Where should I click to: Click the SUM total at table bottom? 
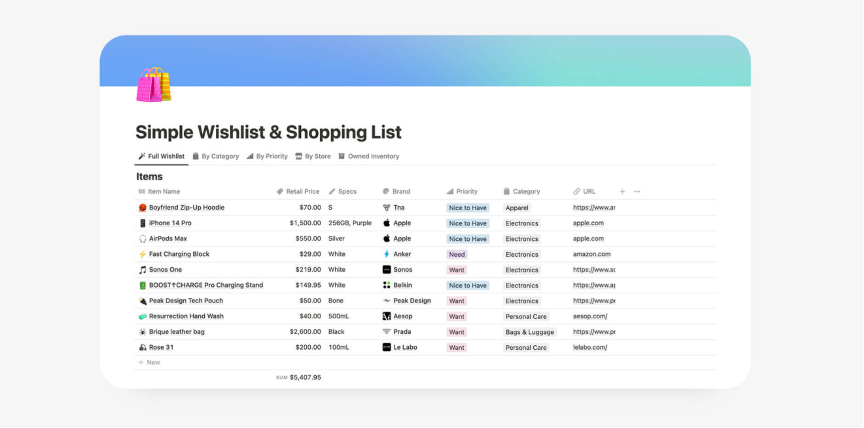(x=299, y=377)
